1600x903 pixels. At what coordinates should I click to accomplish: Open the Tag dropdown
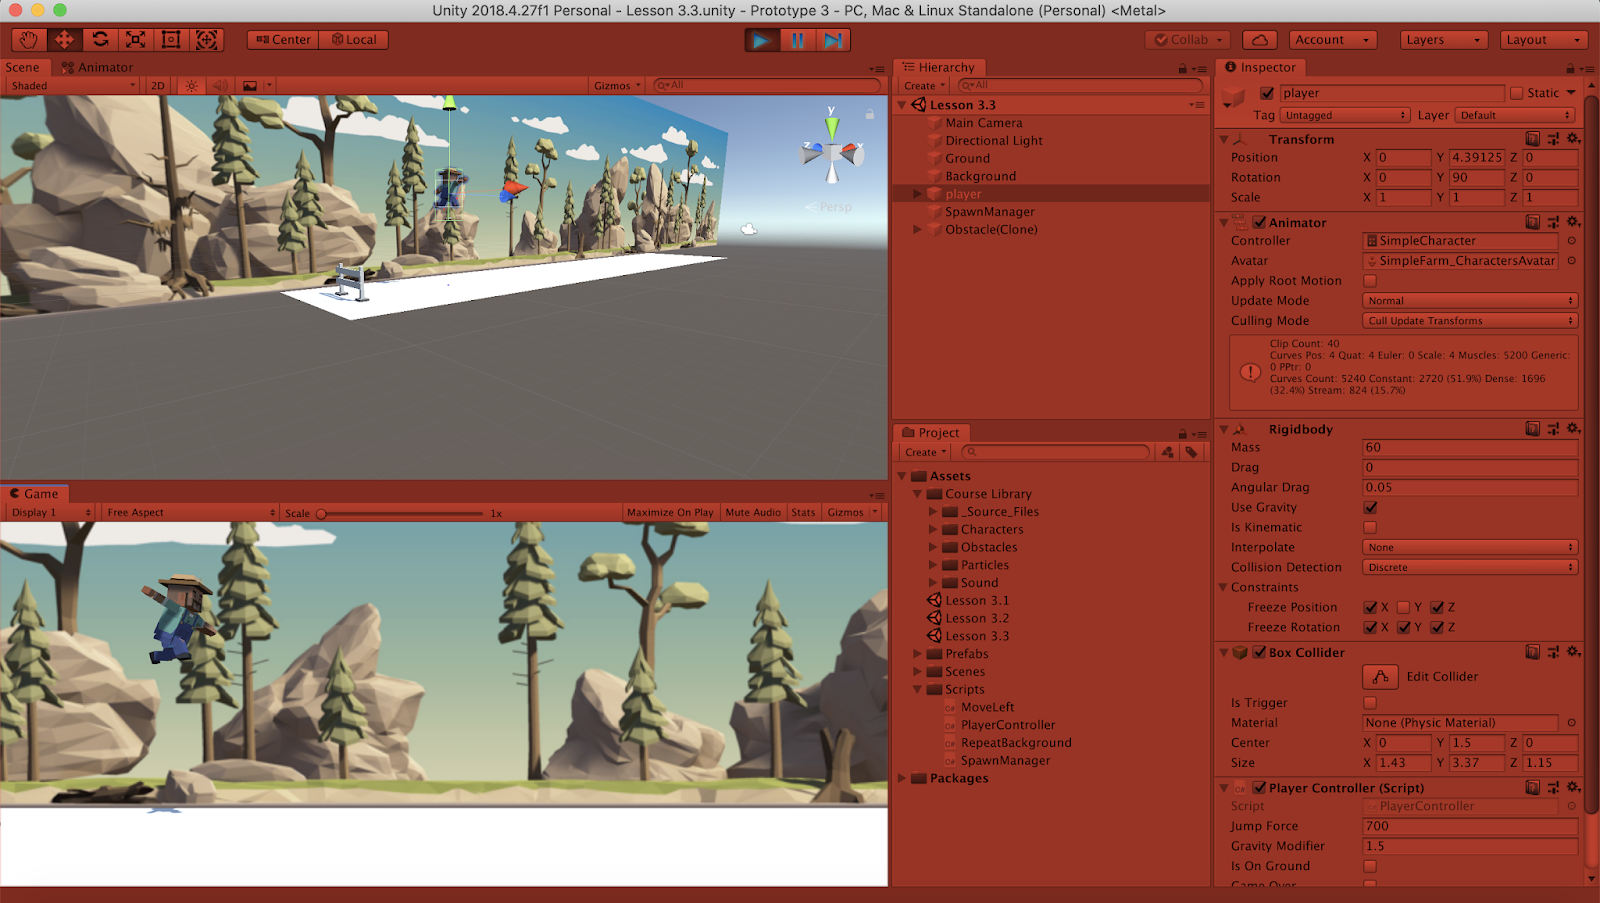pos(1345,115)
